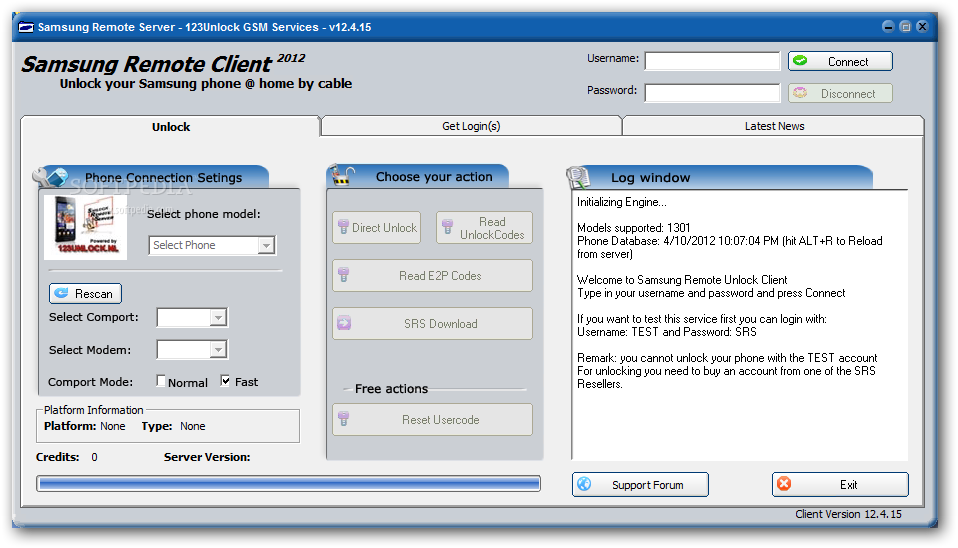This screenshot has height=548, width=958.
Task: Close the Samsung Remote Server window
Action: point(923,26)
